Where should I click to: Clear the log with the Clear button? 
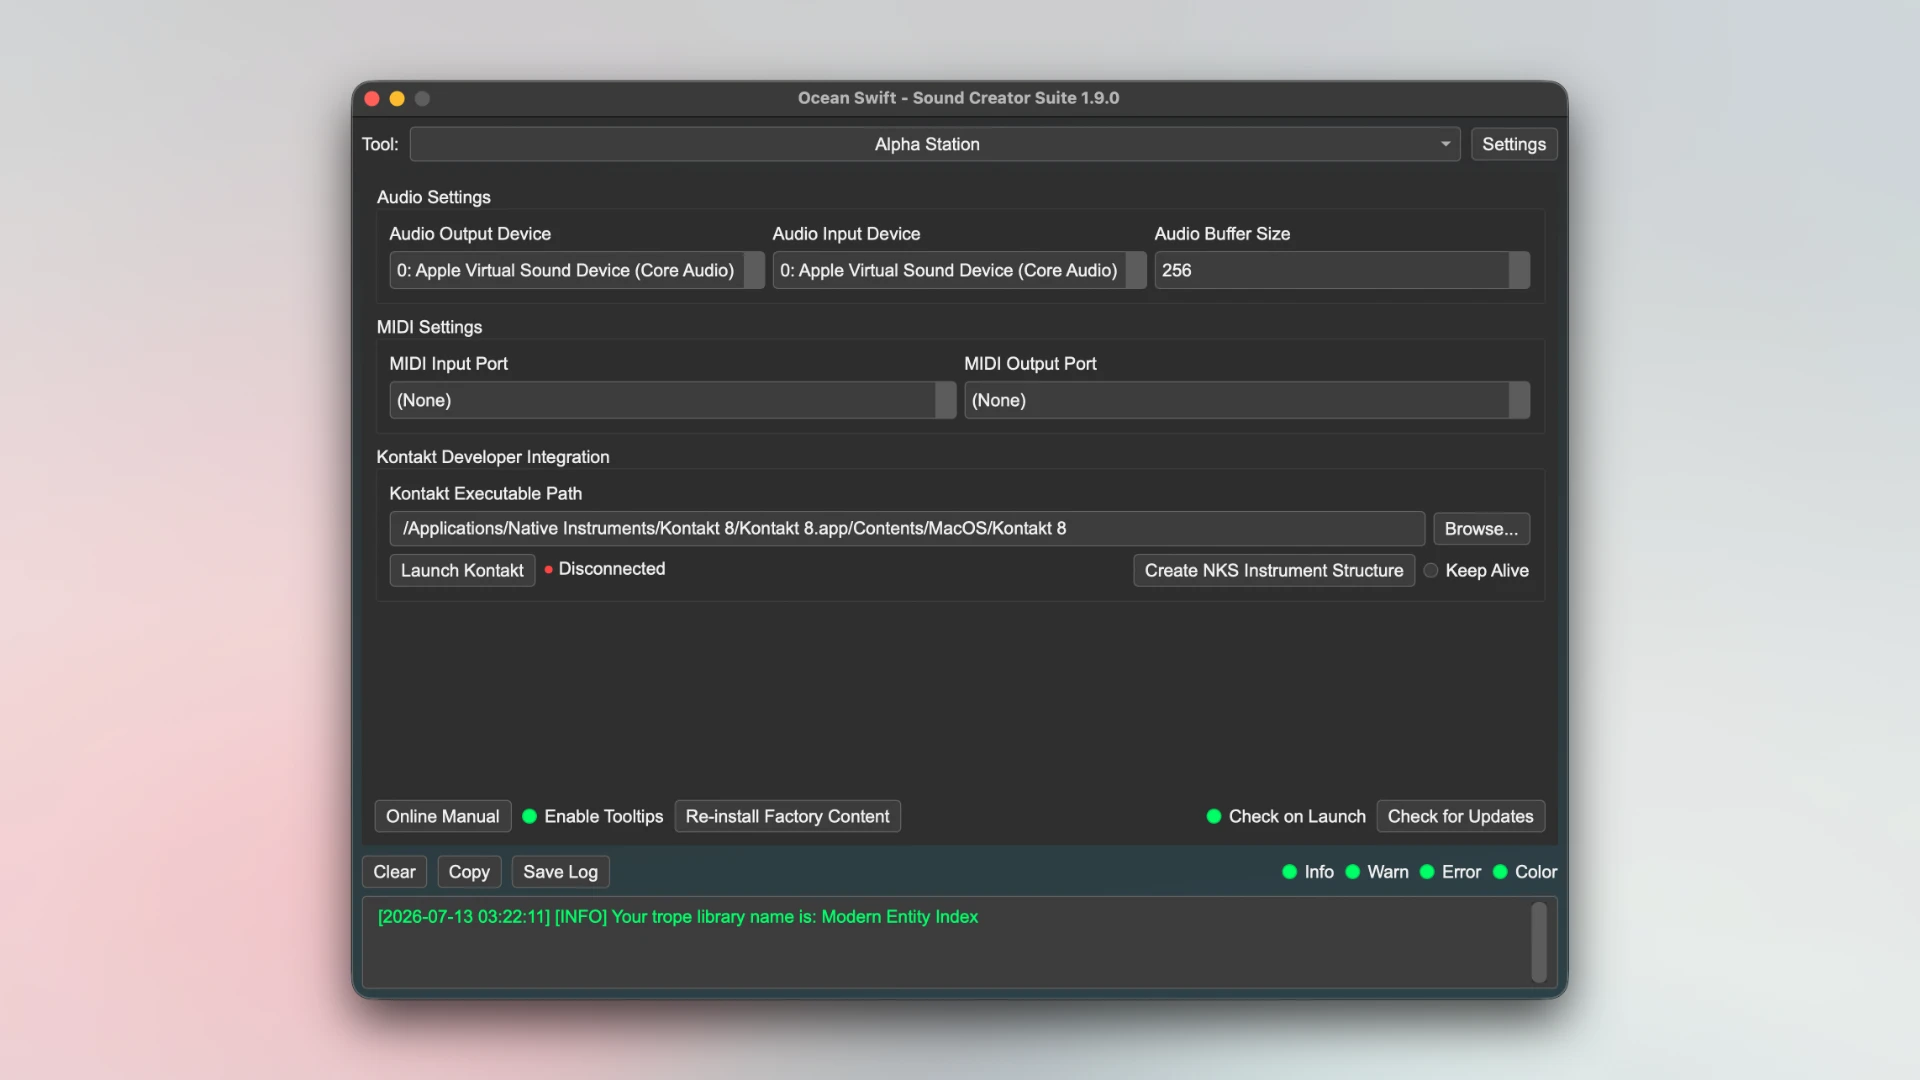[394, 872]
